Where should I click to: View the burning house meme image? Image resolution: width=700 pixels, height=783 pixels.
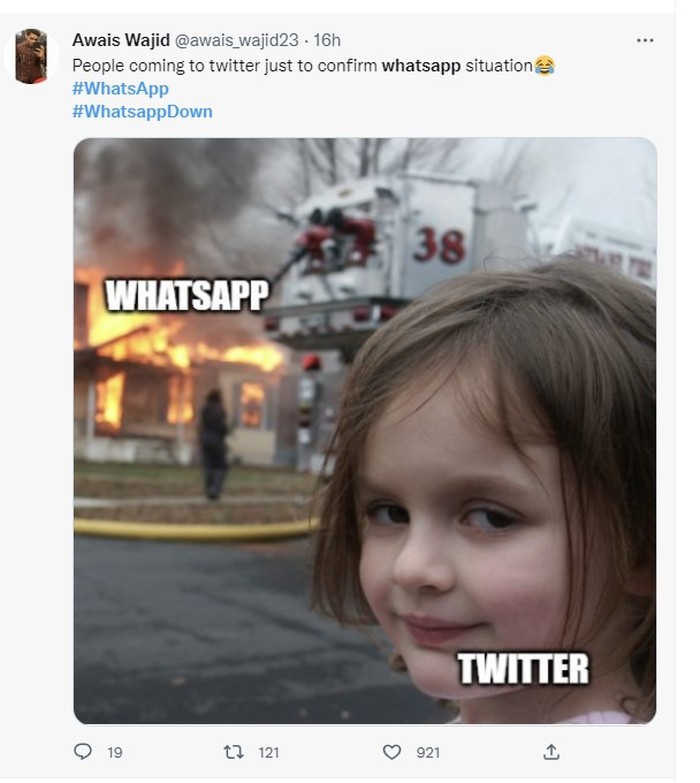click(x=365, y=430)
